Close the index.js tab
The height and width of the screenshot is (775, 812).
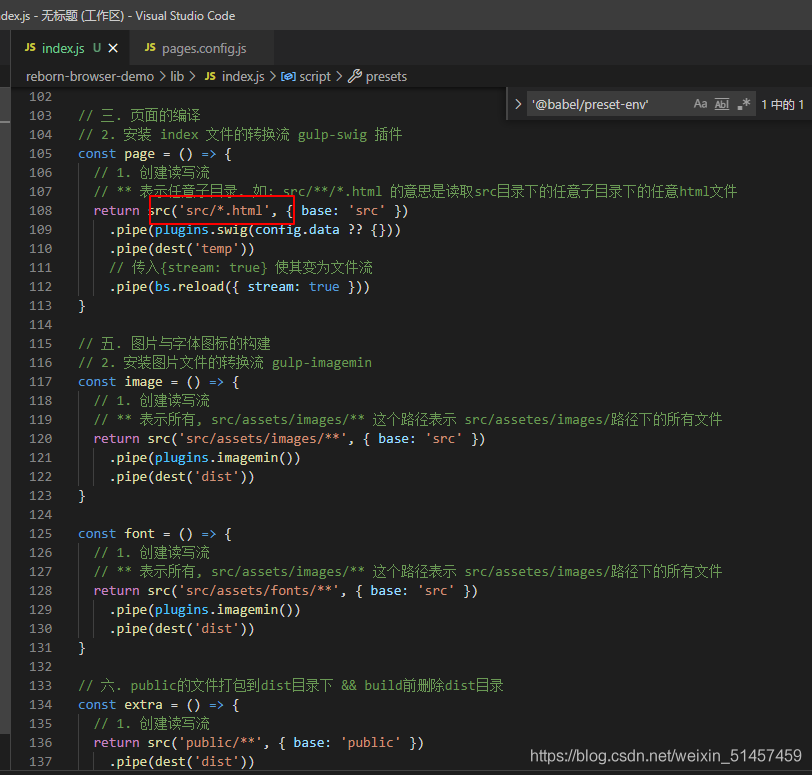coord(113,48)
